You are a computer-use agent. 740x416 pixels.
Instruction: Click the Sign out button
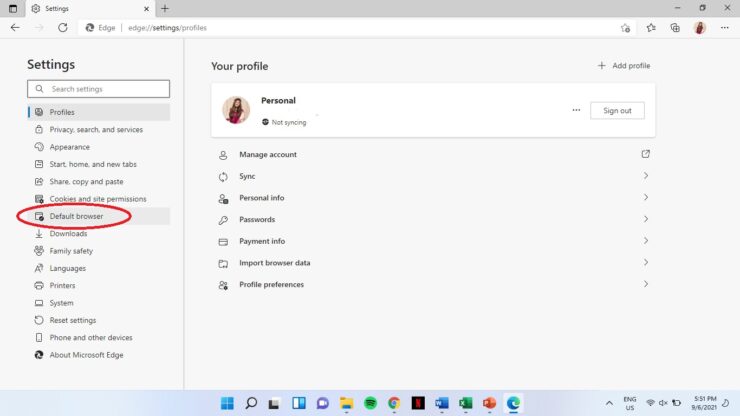click(617, 110)
